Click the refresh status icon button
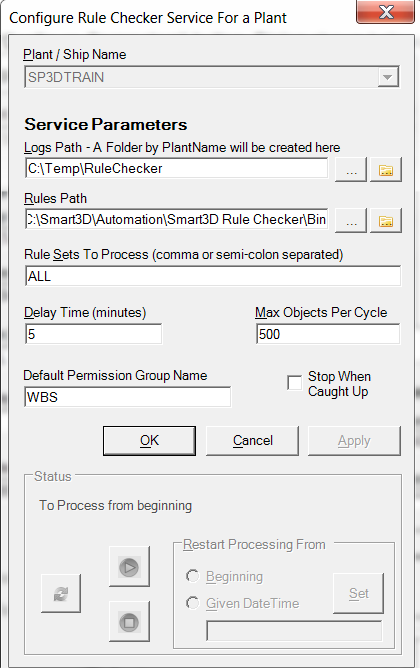The image size is (420, 668). [x=61, y=593]
